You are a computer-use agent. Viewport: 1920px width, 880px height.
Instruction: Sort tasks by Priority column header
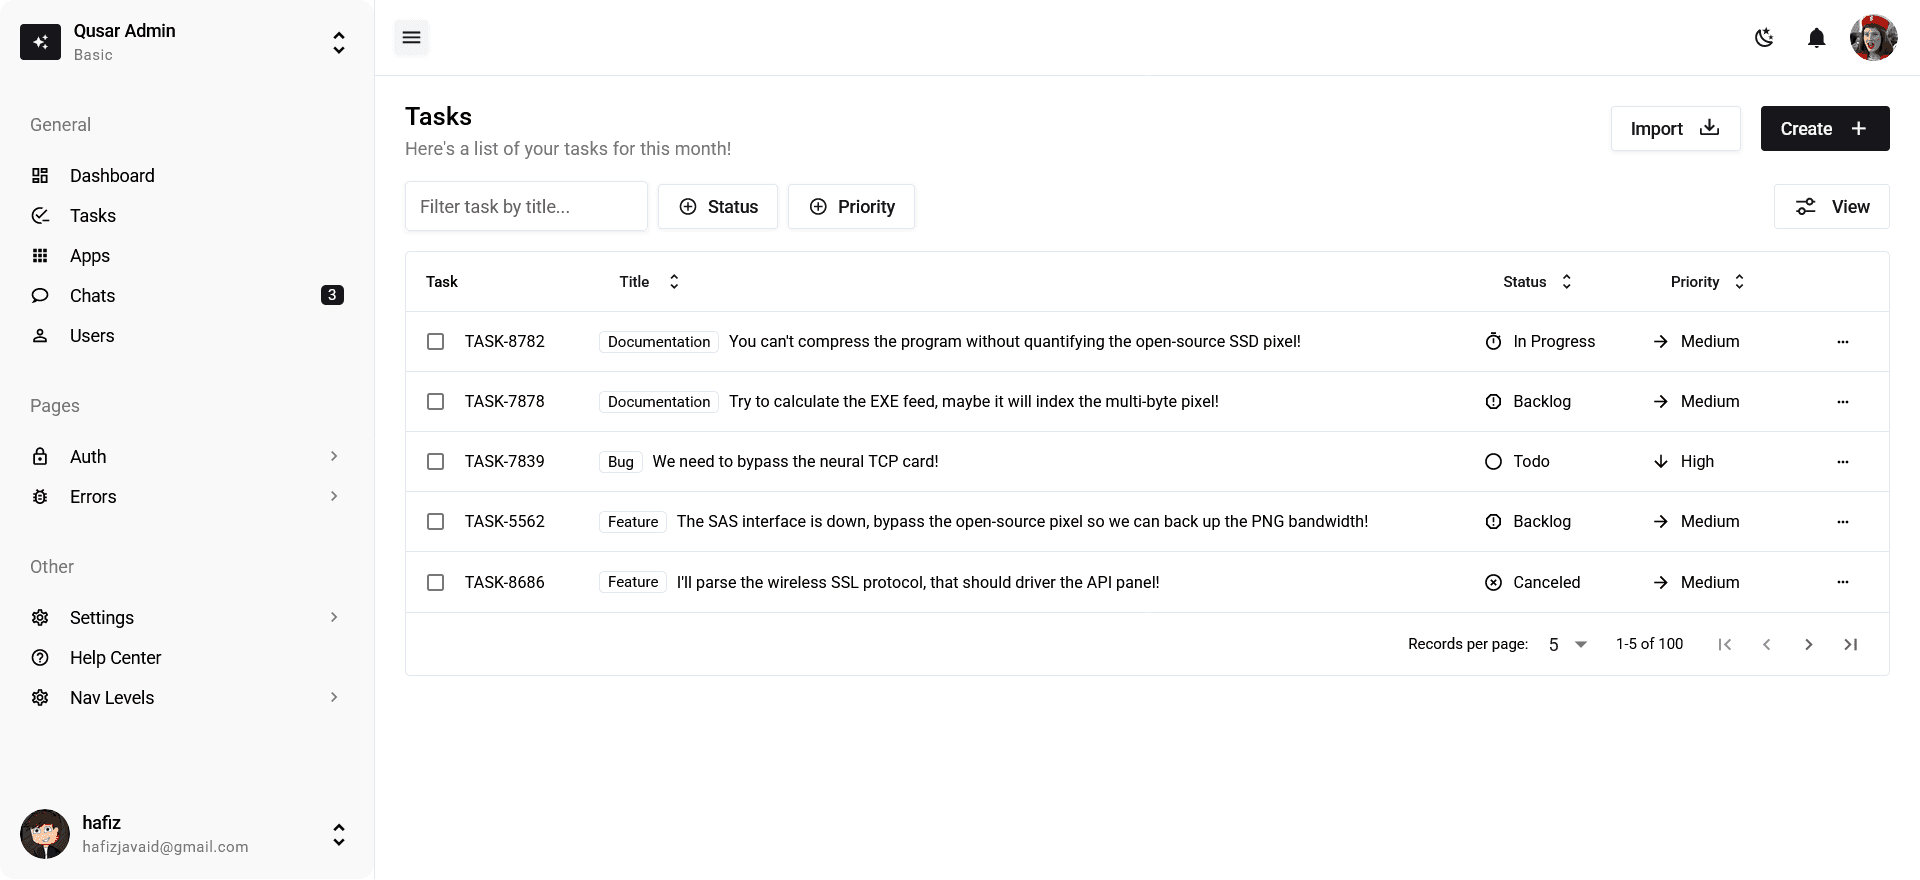point(1707,282)
